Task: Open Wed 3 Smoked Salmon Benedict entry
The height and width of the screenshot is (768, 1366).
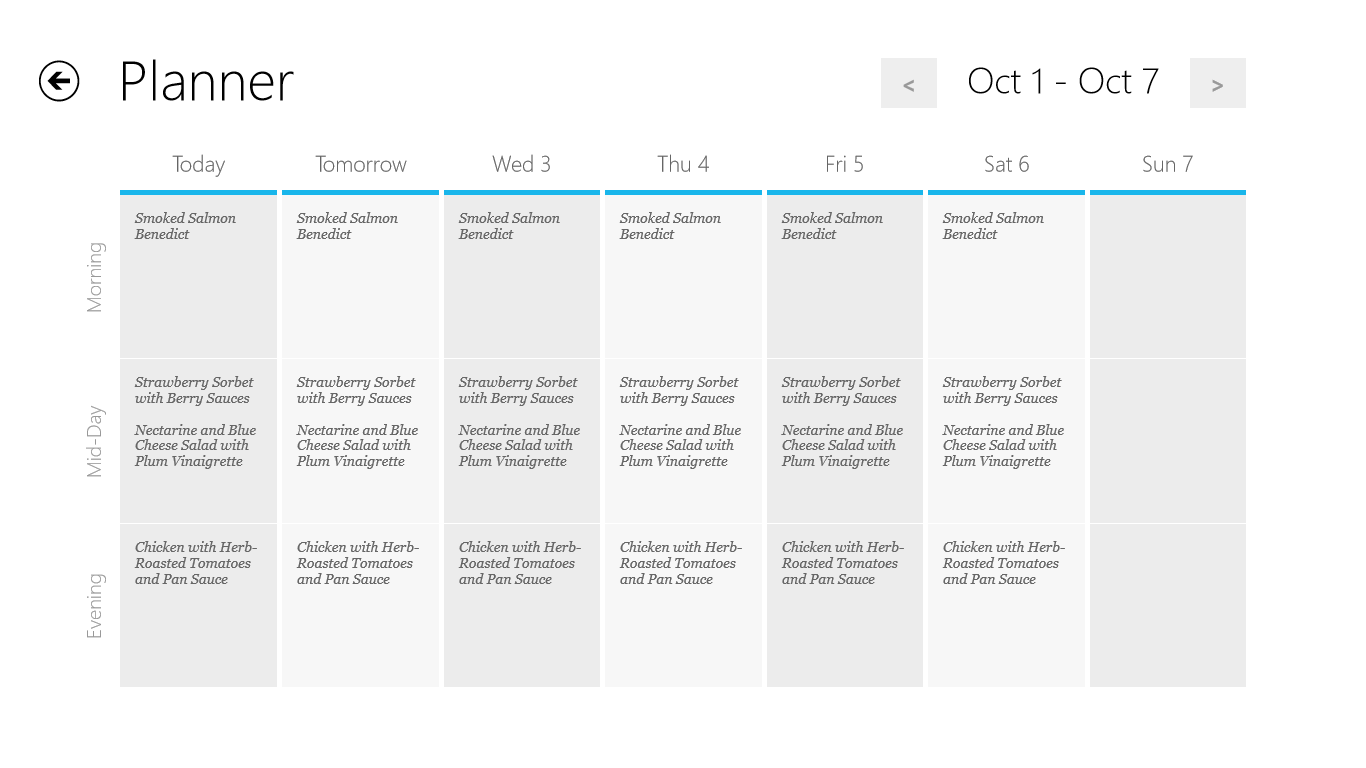Action: tap(509, 226)
